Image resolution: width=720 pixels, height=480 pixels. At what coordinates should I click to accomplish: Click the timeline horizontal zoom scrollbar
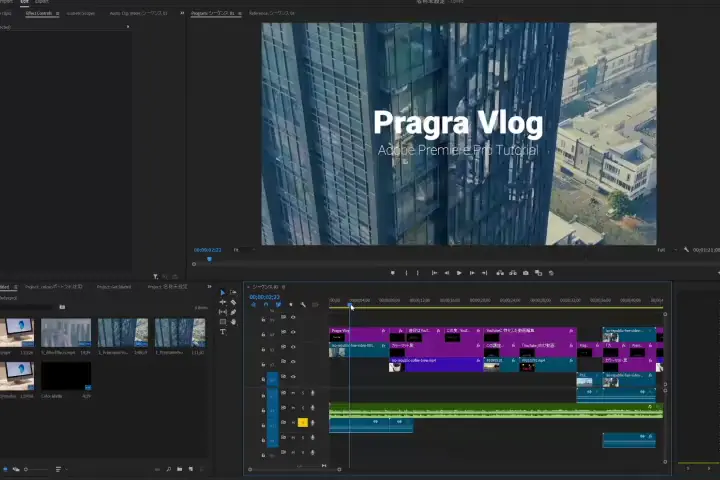(x=294, y=469)
